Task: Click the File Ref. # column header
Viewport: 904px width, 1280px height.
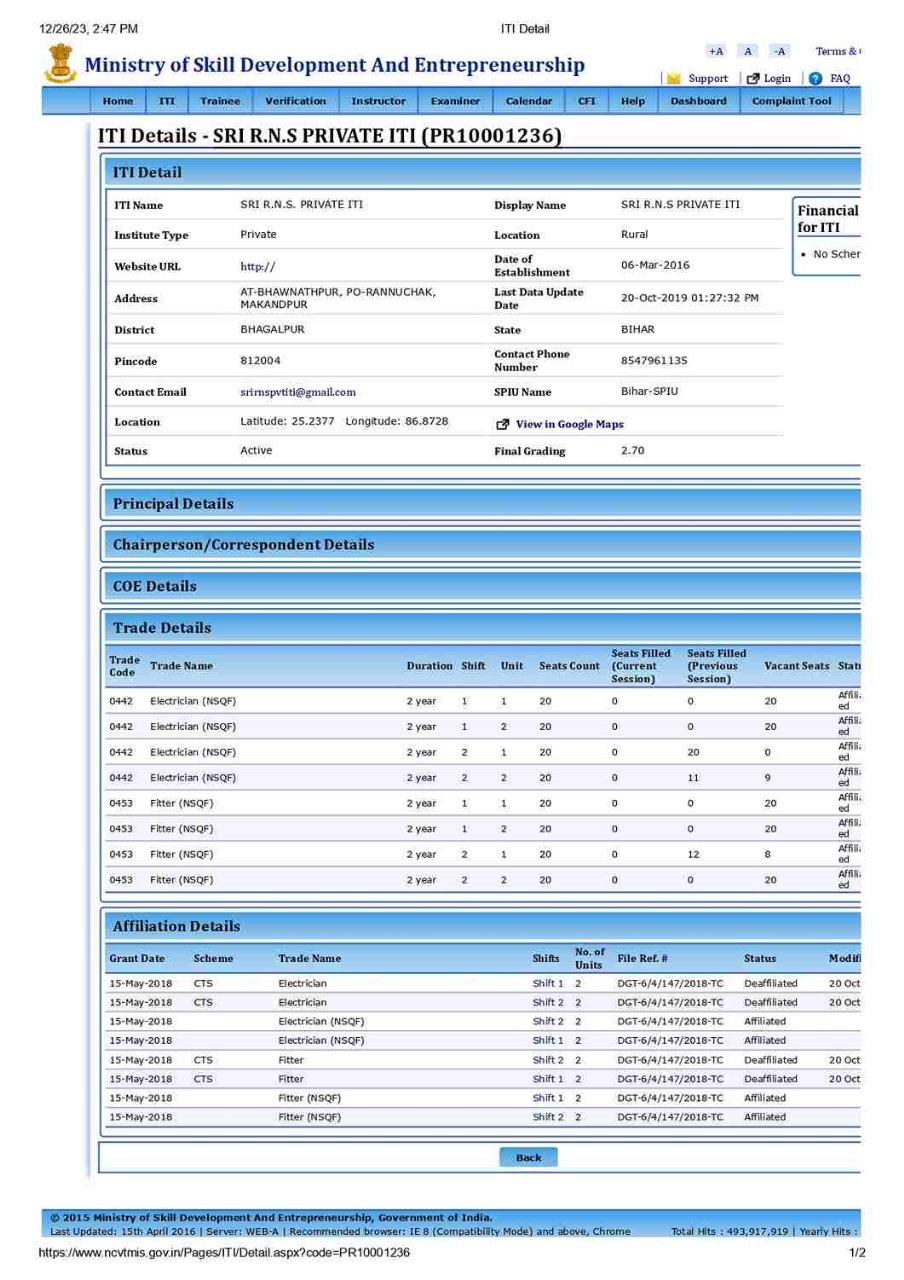Action: pyautogui.click(x=643, y=958)
